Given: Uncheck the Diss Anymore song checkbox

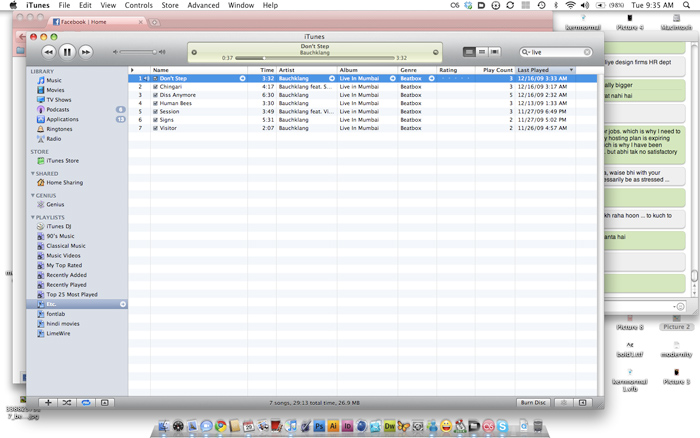Looking at the screenshot, I should pos(155,95).
